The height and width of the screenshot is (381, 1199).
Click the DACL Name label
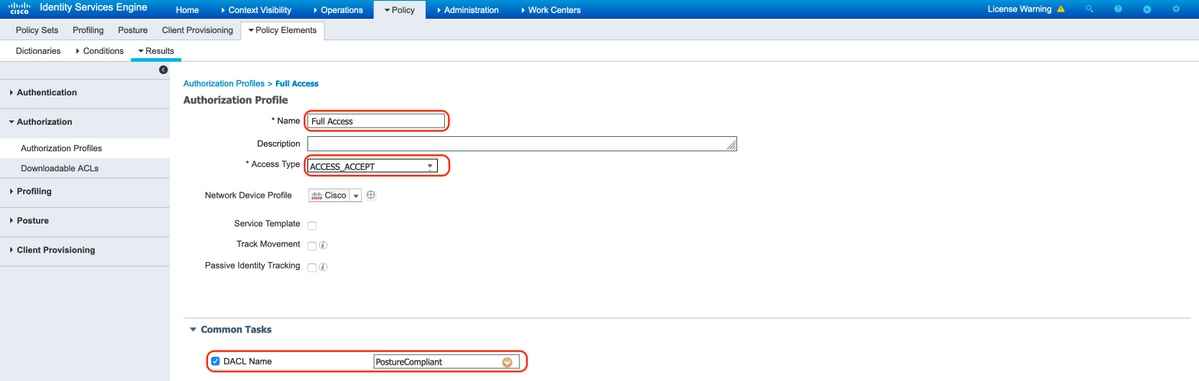247,361
